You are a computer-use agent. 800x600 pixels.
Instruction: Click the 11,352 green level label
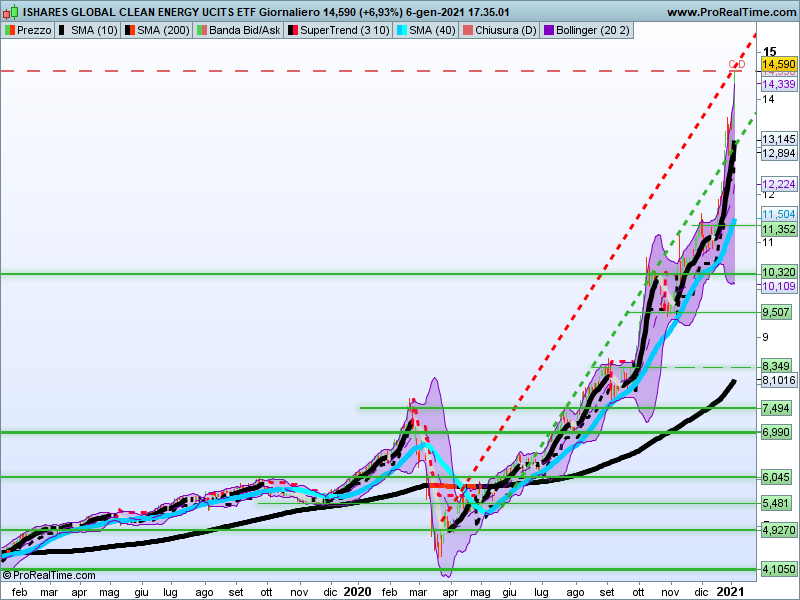[x=779, y=229]
